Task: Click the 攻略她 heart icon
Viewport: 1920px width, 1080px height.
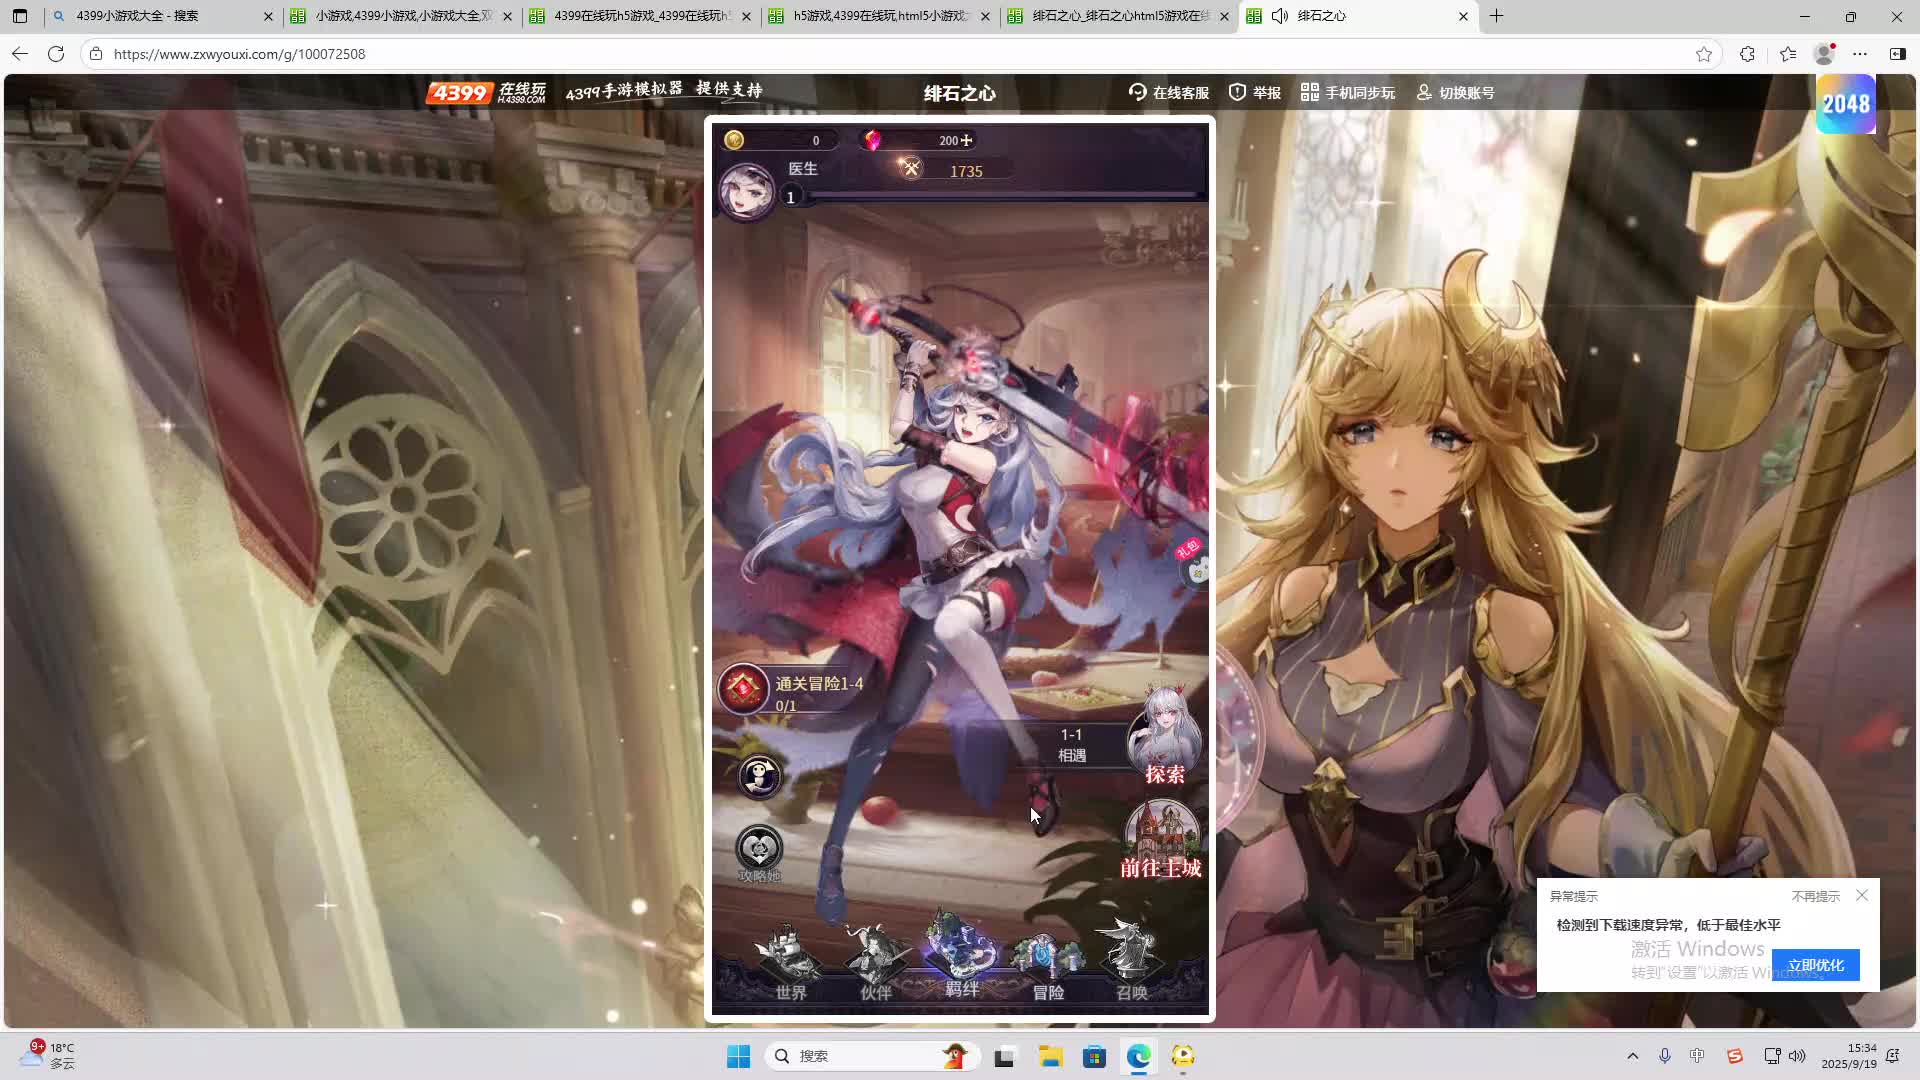Action: (759, 850)
